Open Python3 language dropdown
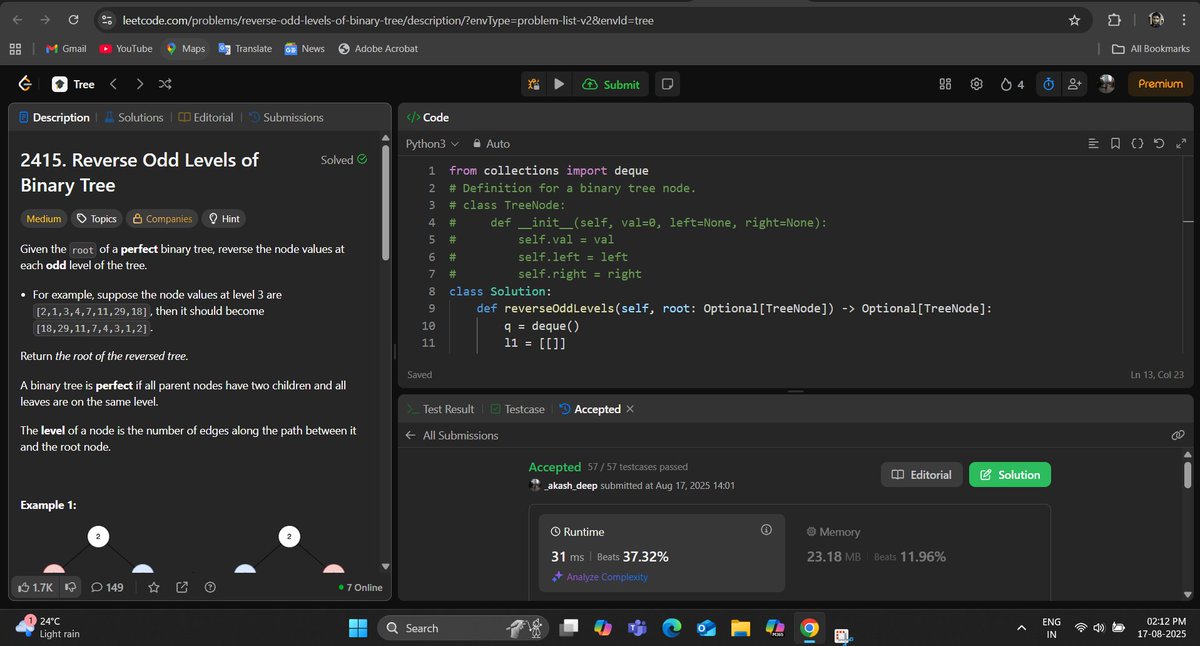 pyautogui.click(x=432, y=144)
